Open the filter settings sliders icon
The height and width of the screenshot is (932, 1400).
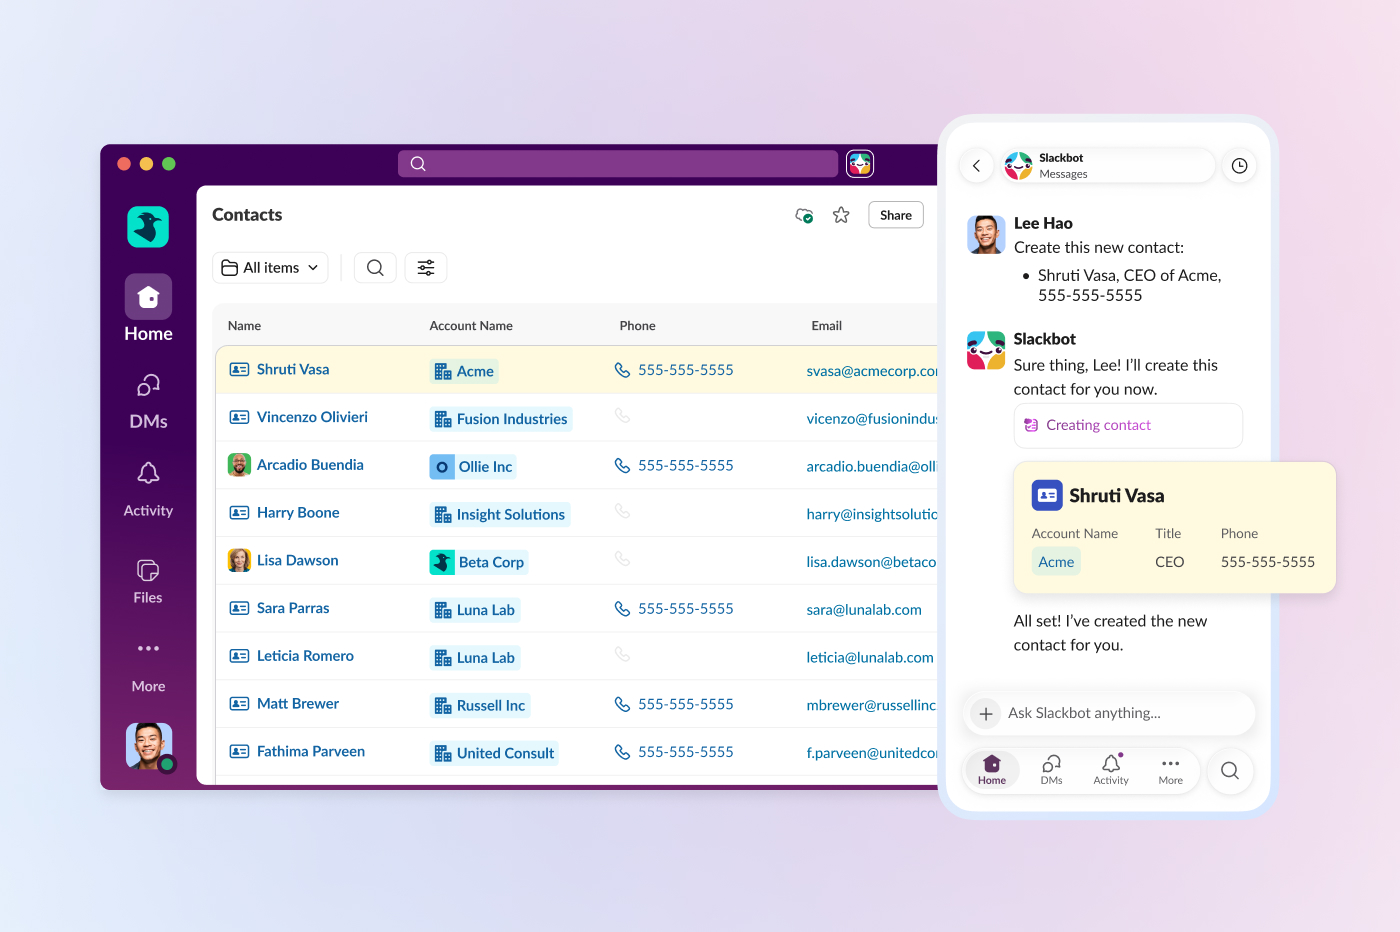point(426,268)
